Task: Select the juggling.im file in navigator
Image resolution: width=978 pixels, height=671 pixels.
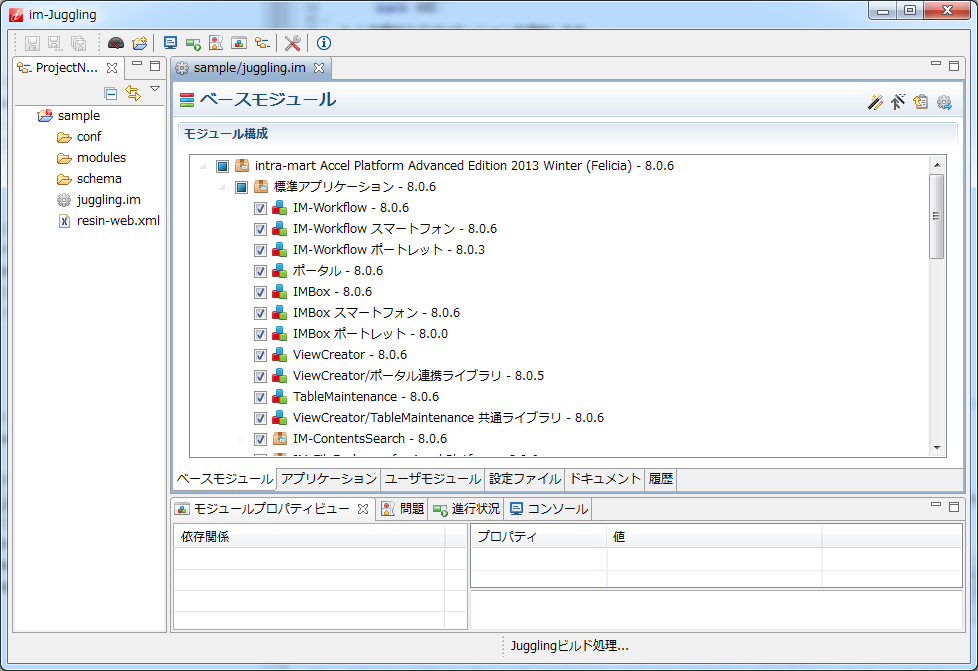Action: click(109, 200)
